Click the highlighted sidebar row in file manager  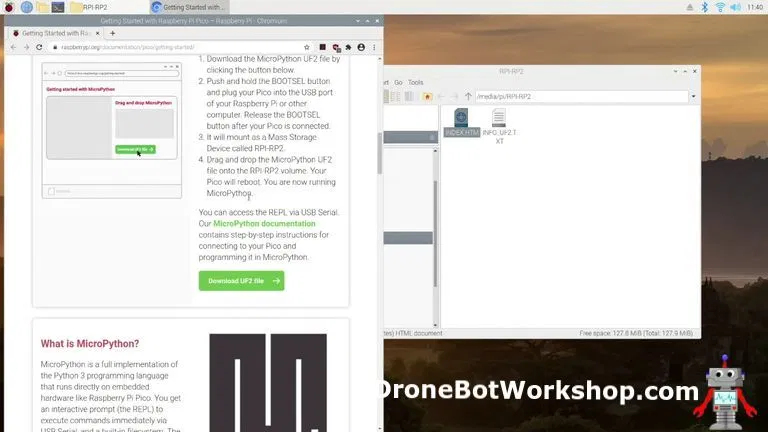tap(408, 239)
